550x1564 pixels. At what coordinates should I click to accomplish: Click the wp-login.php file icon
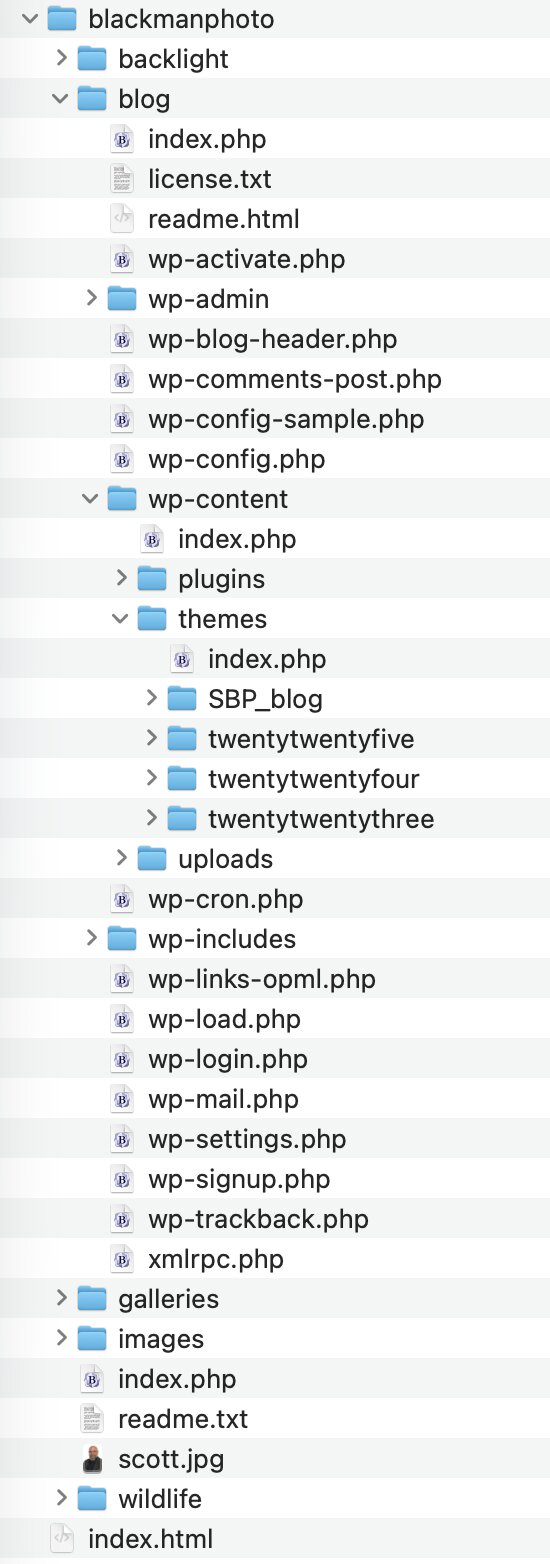(122, 1059)
